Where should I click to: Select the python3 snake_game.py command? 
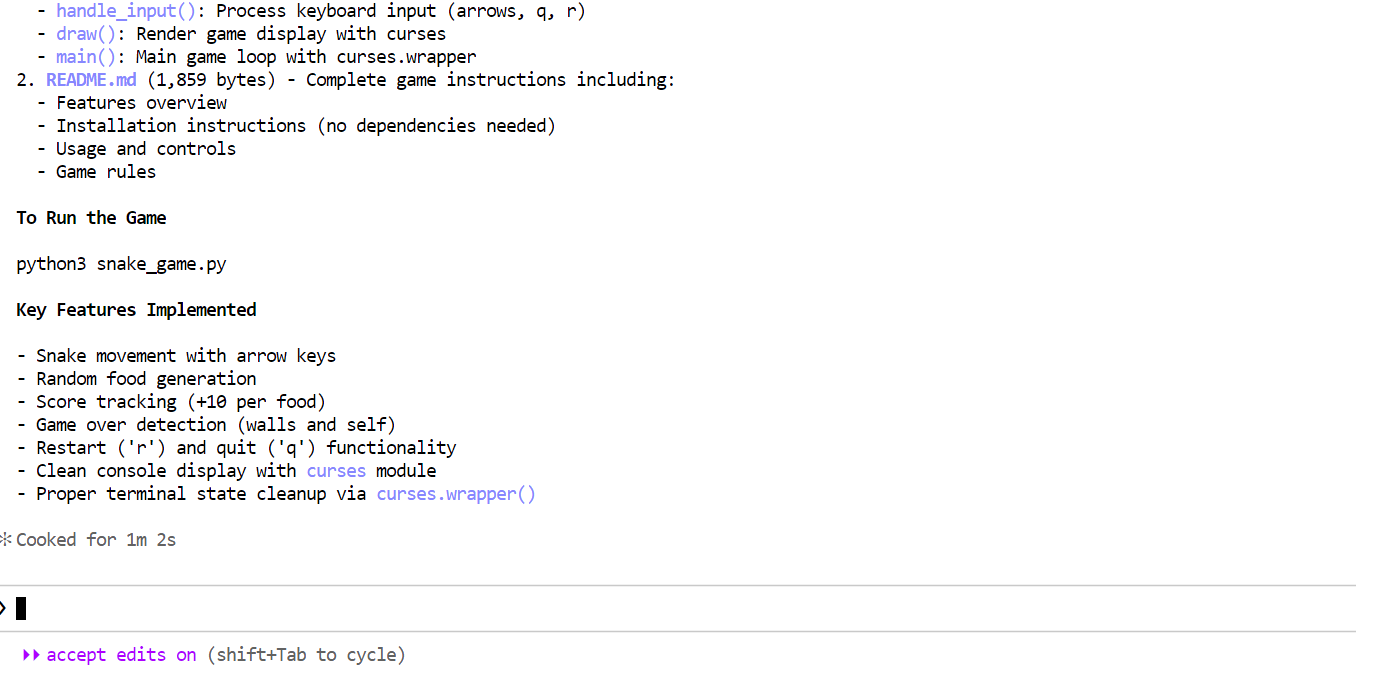(121, 263)
